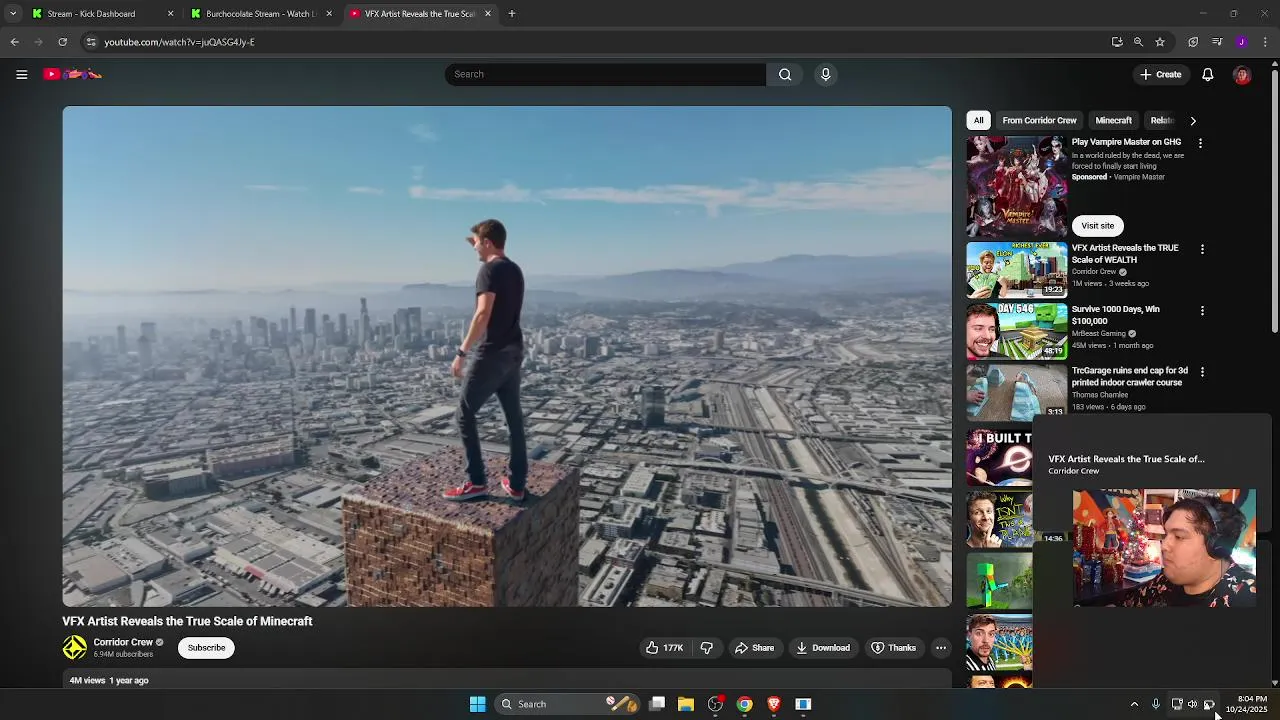Screen dimensions: 1280x720
Task: Open the tab search dropdown
Action: pyautogui.click(x=12, y=14)
